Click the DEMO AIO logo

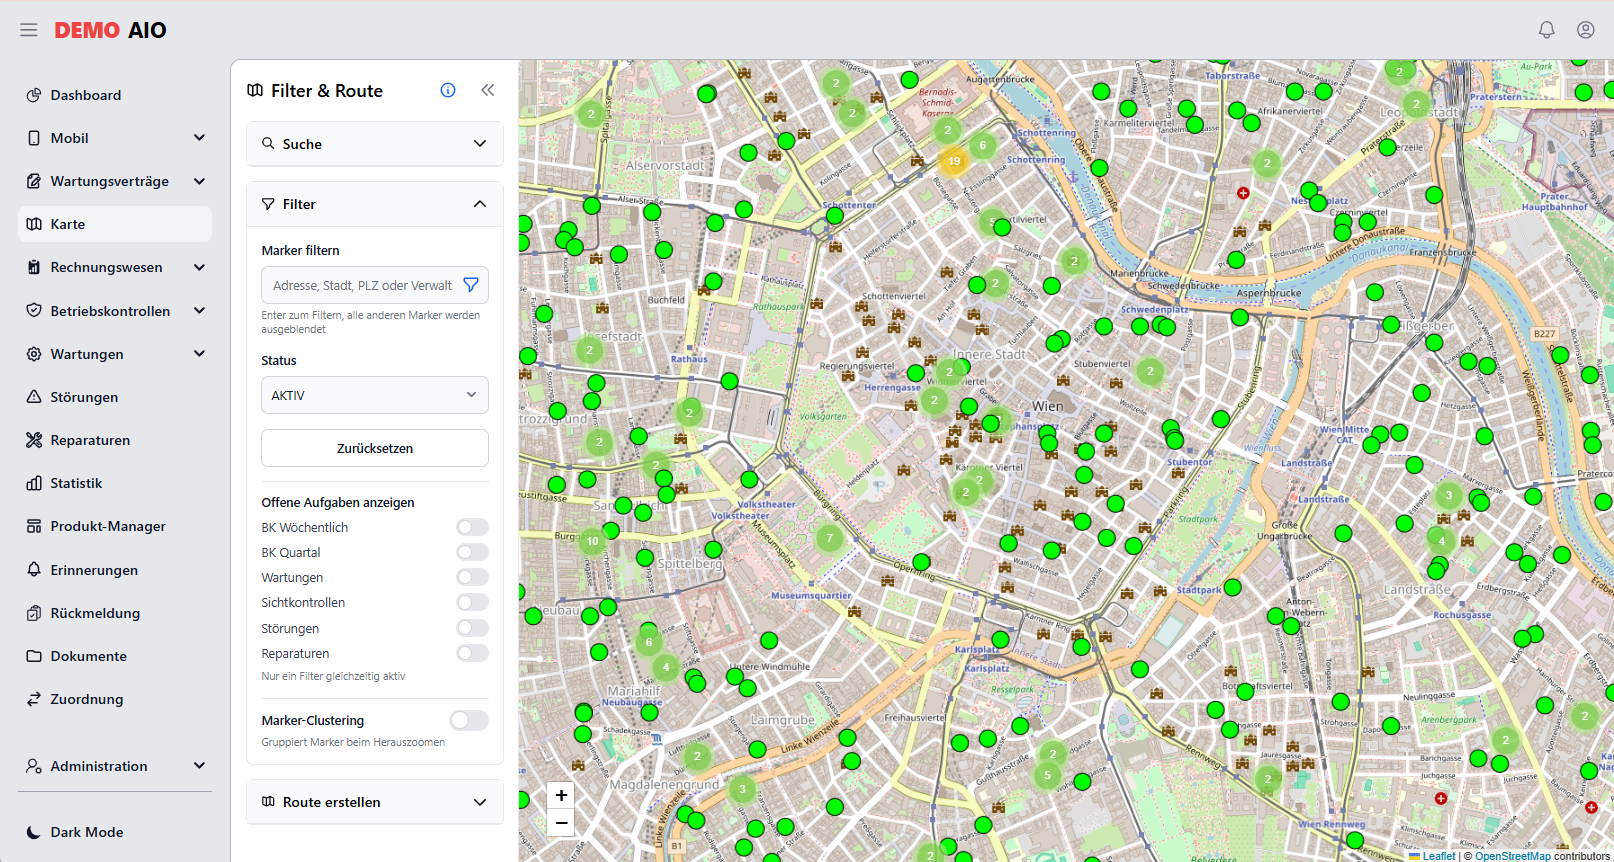(x=110, y=30)
